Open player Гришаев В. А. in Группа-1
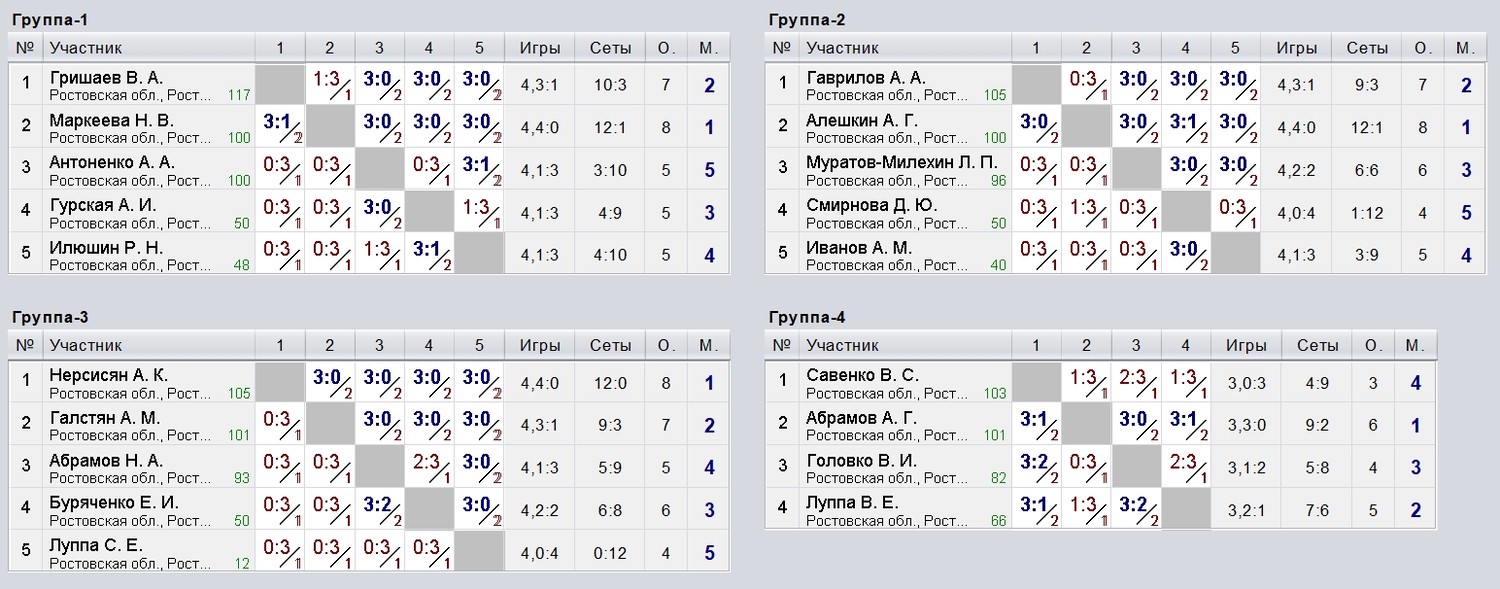1500x589 pixels. point(106,78)
